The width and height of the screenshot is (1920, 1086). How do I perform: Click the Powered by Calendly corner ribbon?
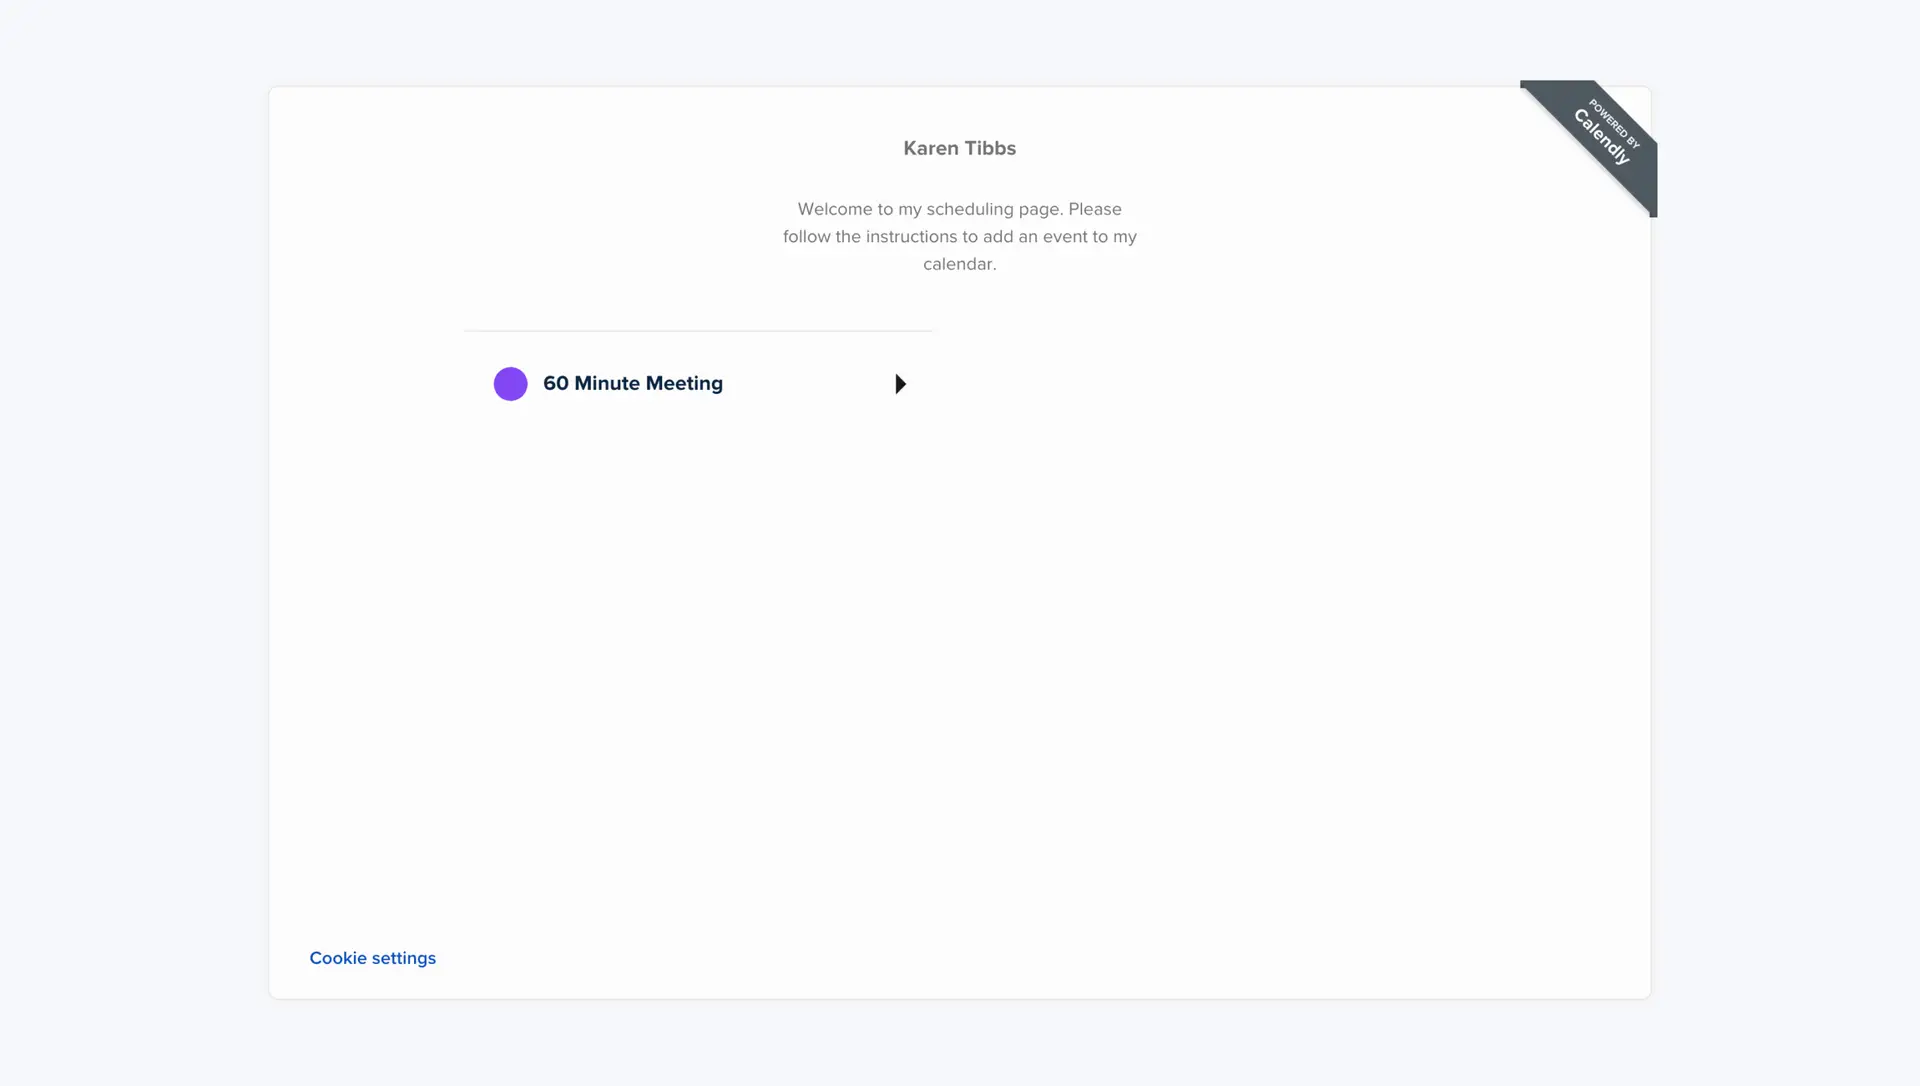tap(1598, 140)
